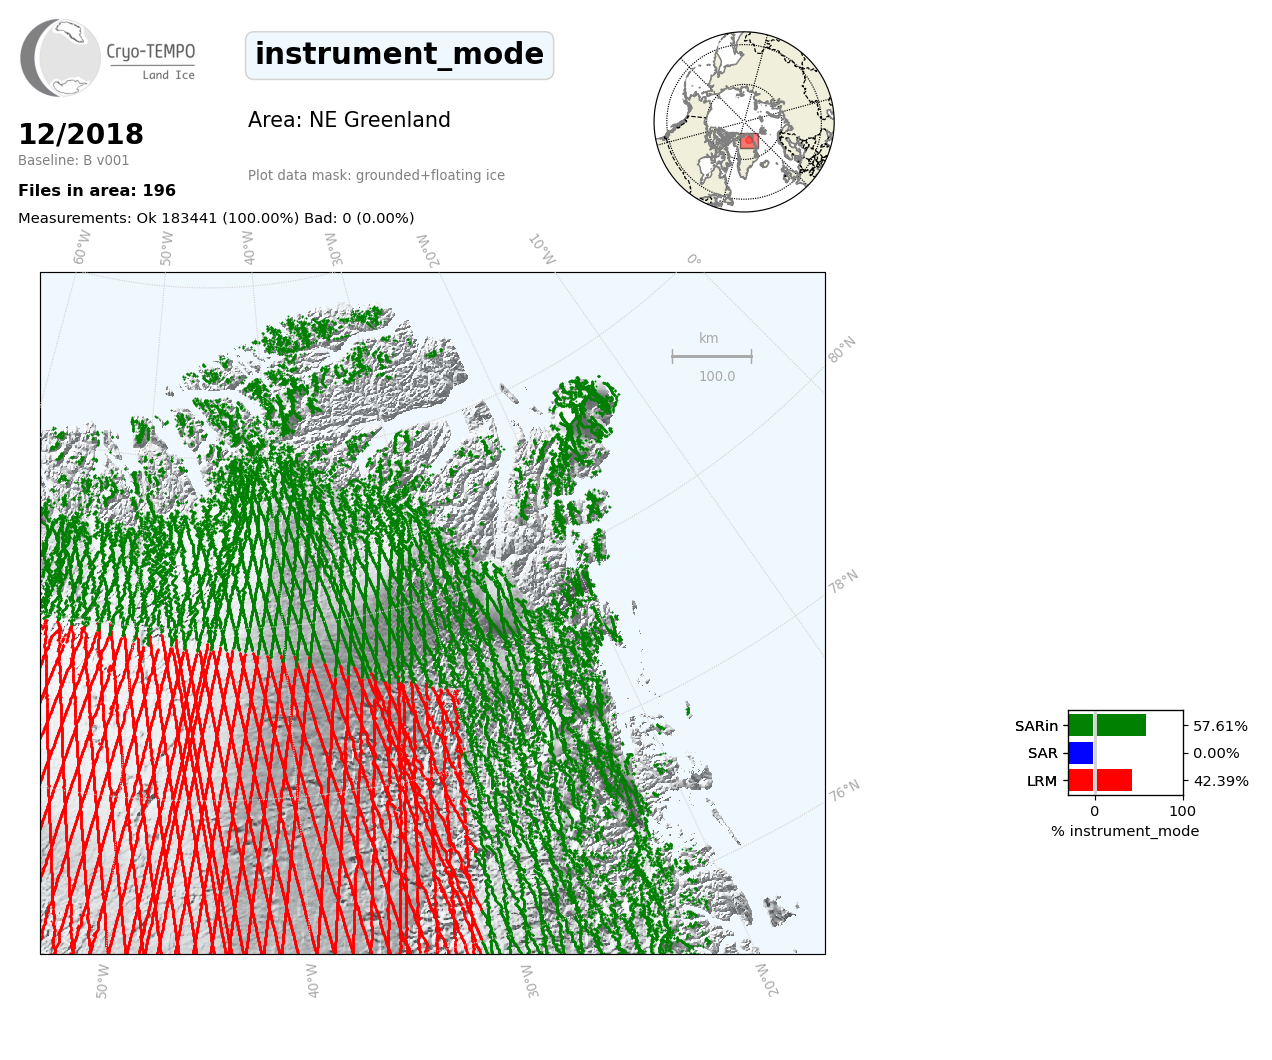Image resolution: width=1272 pixels, height=1060 pixels.
Task: Click the 42.39% value
Action: (1221, 781)
